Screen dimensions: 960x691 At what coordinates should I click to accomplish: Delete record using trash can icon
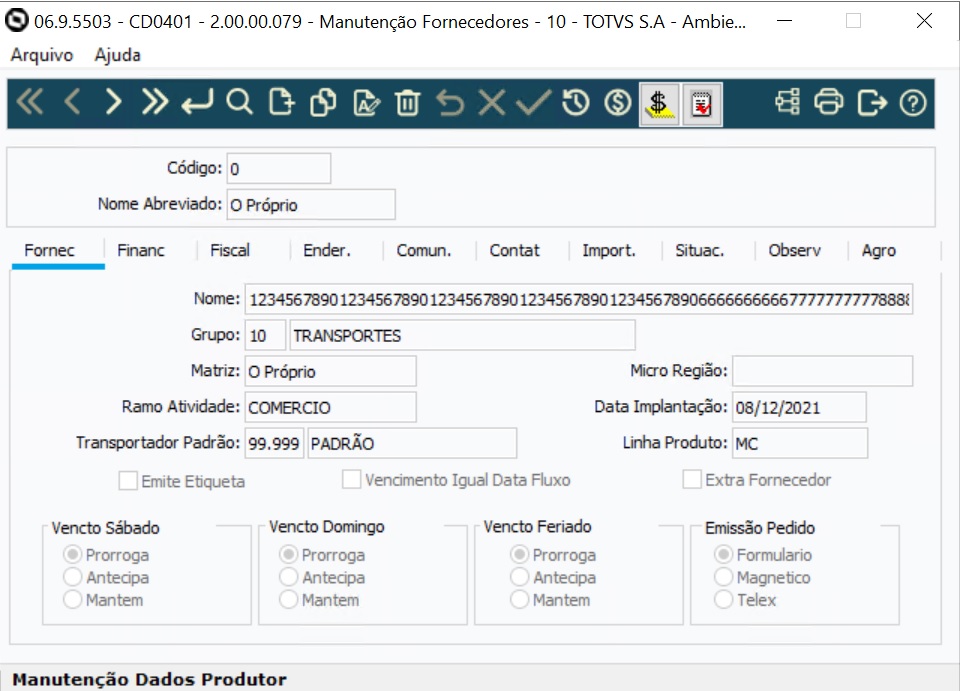click(x=407, y=102)
